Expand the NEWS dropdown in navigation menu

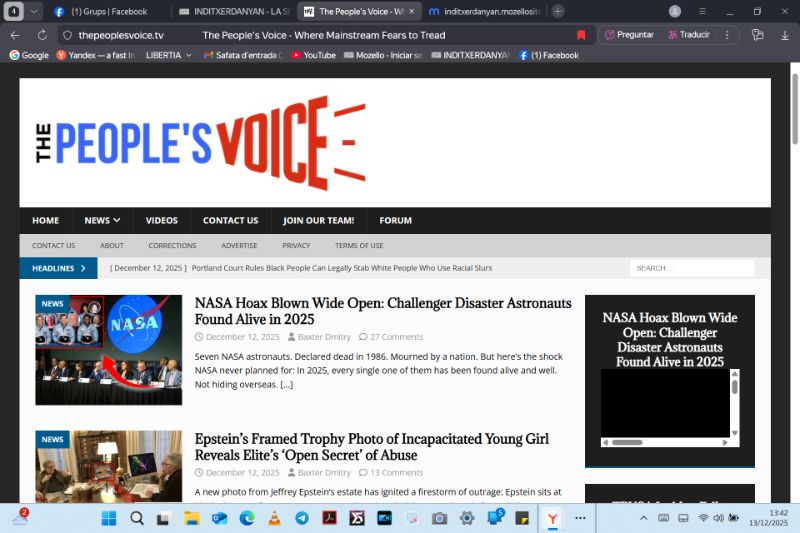(x=102, y=220)
